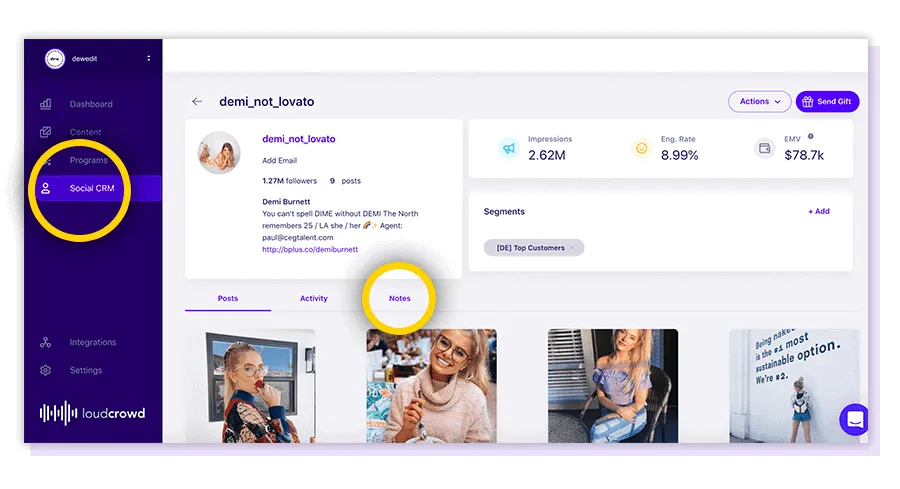
Task: Open Integrations in the sidebar
Action: click(93, 342)
